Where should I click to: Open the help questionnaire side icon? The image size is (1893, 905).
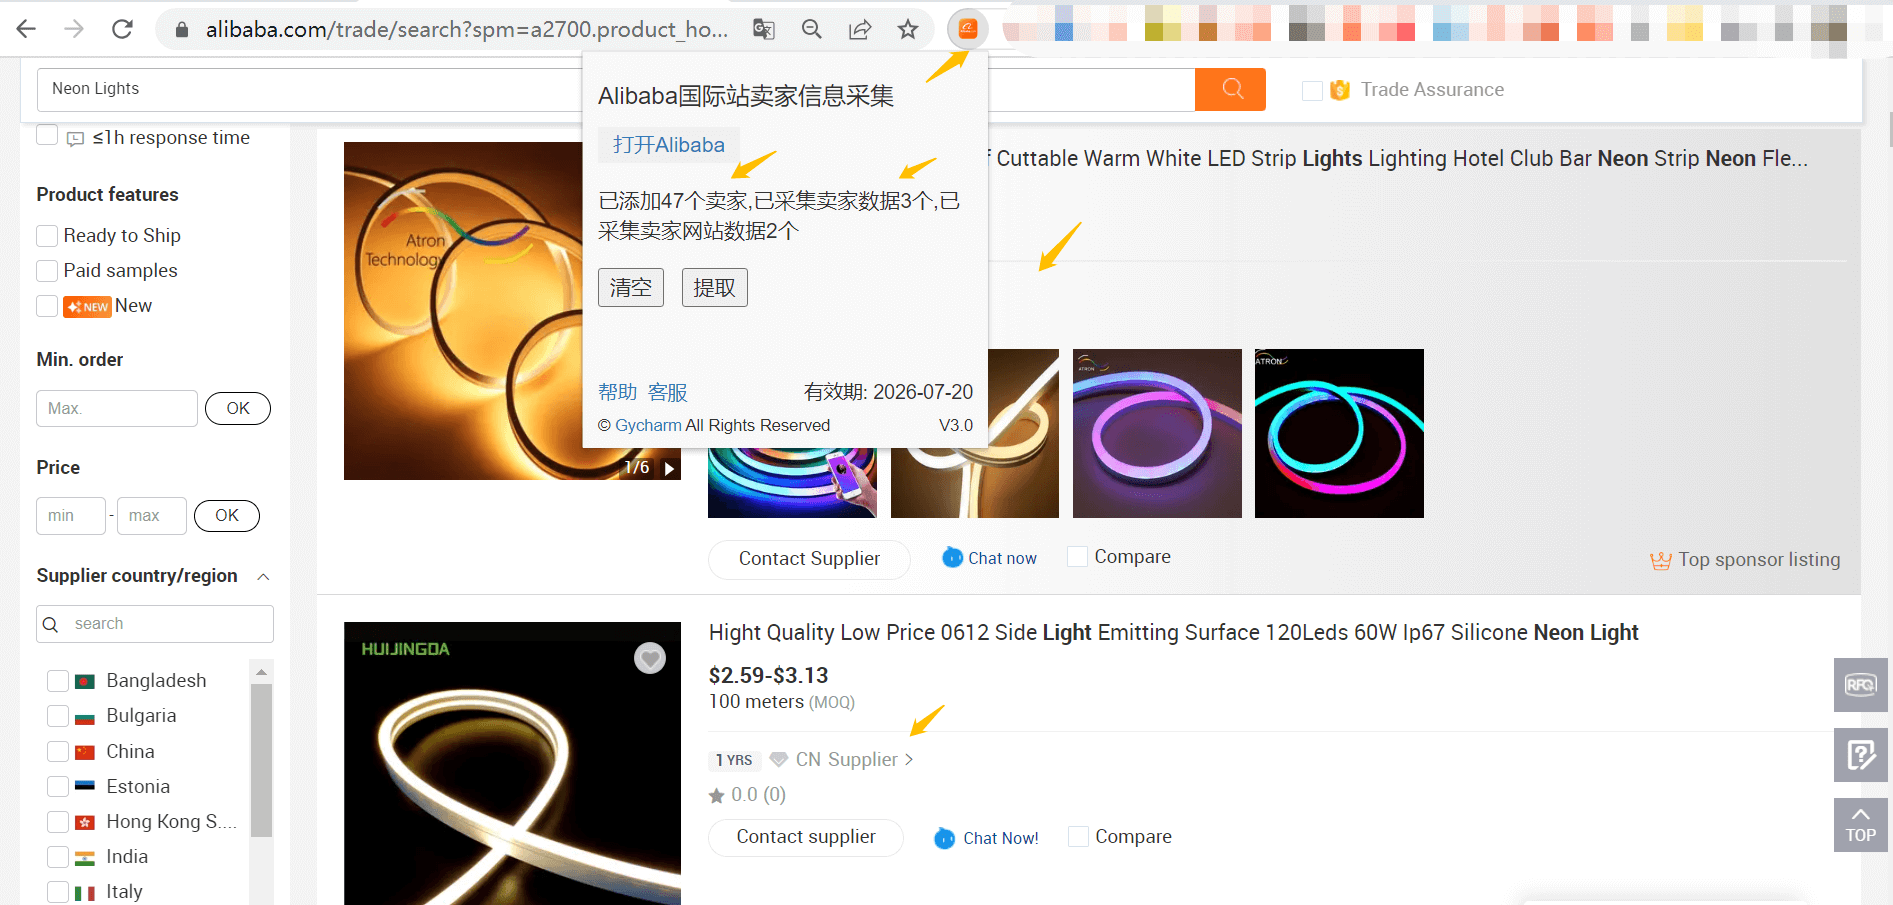pyautogui.click(x=1860, y=755)
